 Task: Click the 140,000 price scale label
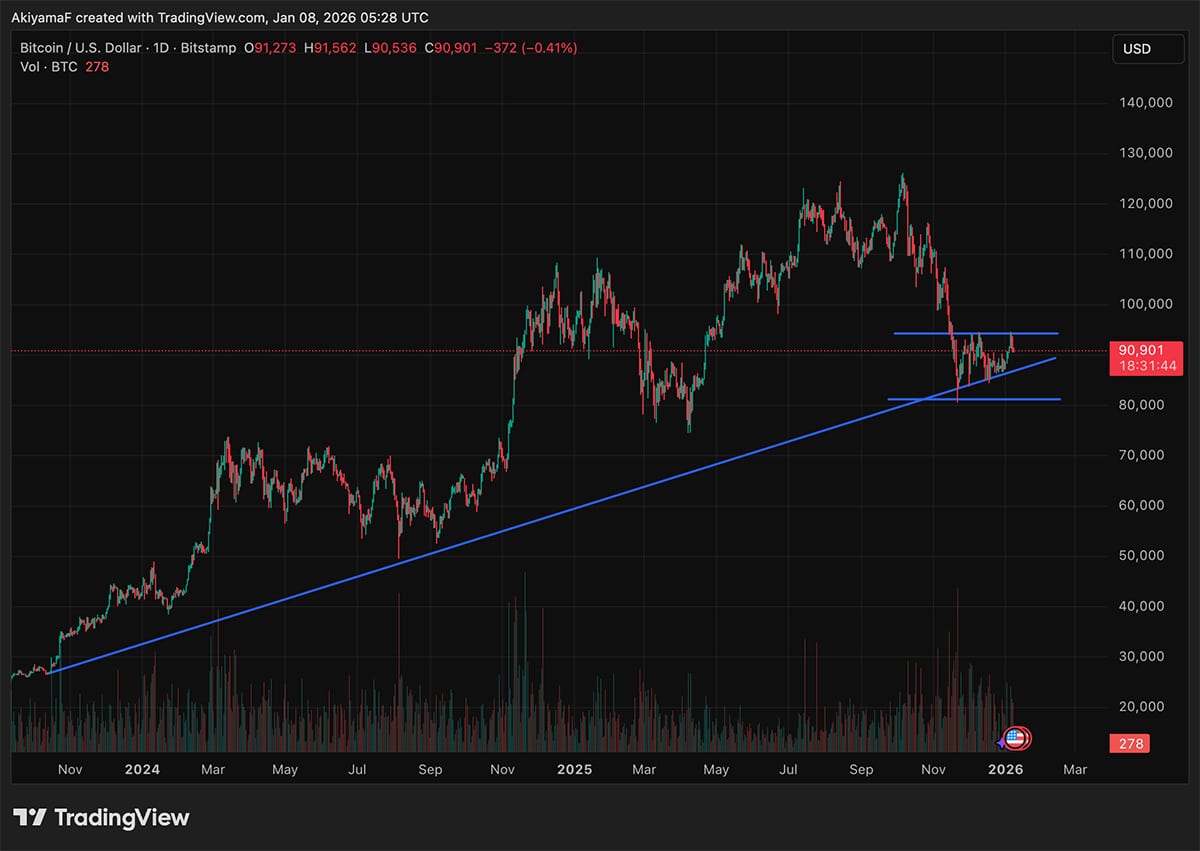click(1144, 103)
